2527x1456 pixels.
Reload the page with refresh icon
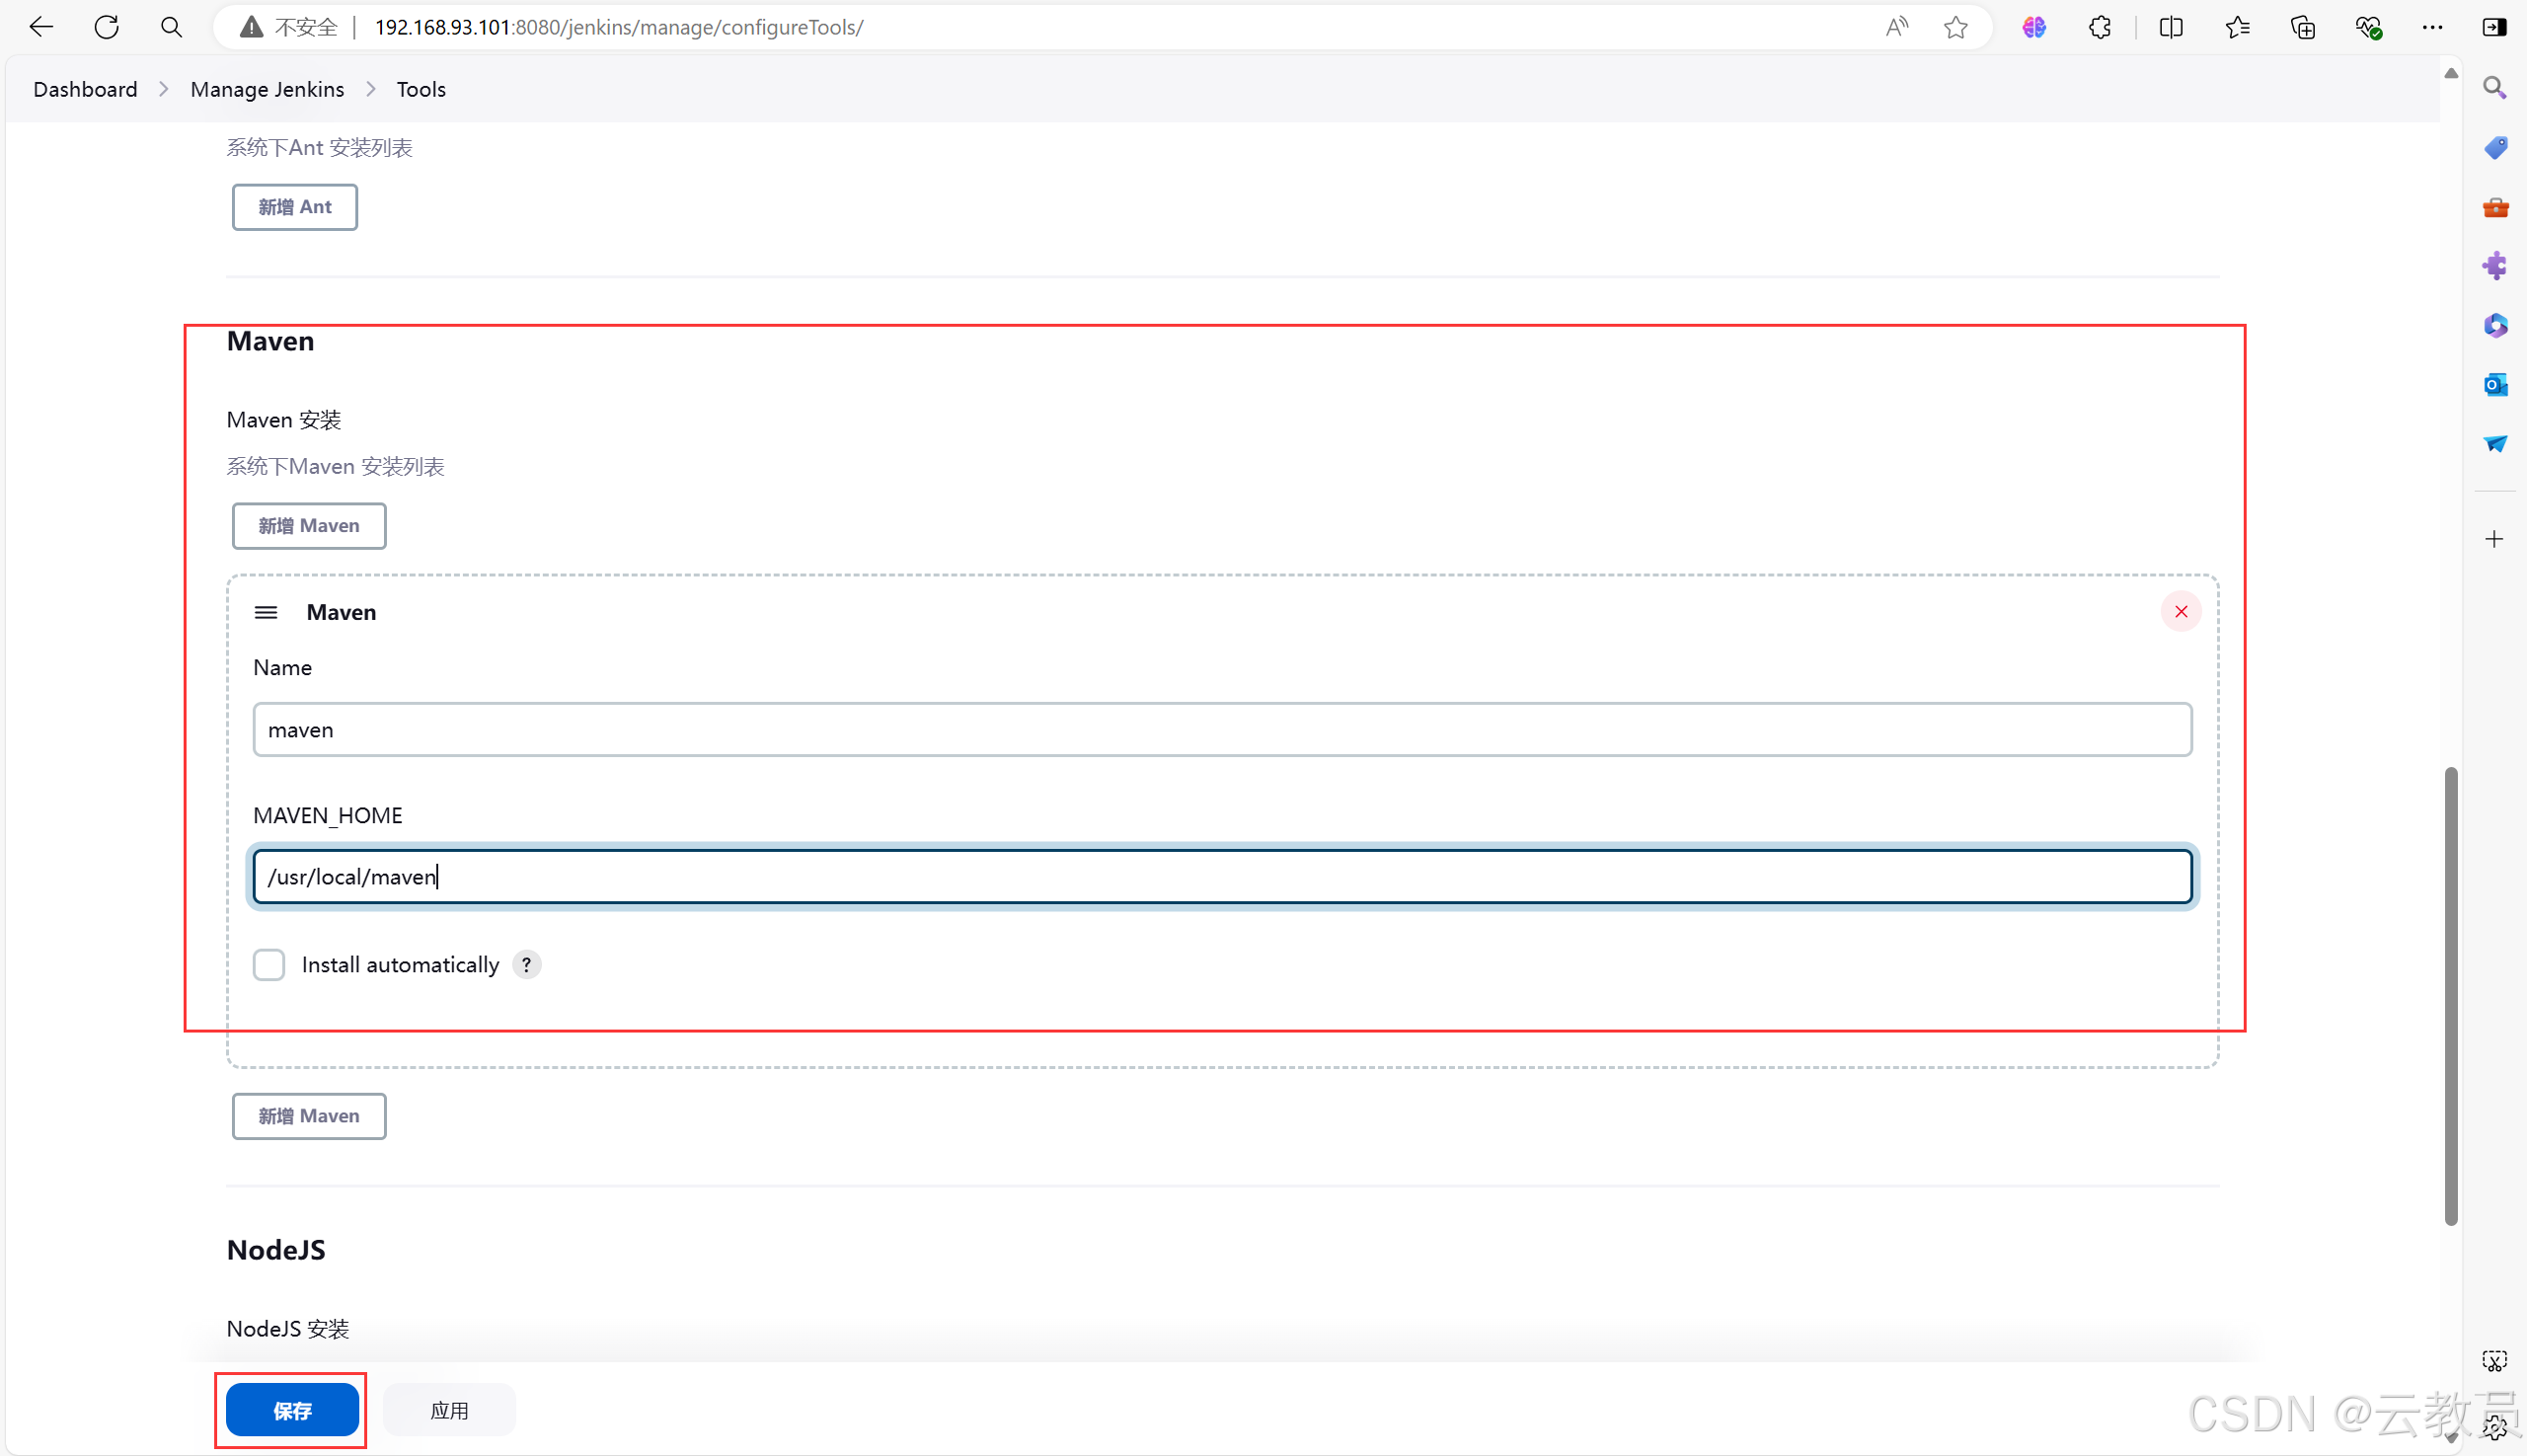coord(107,27)
